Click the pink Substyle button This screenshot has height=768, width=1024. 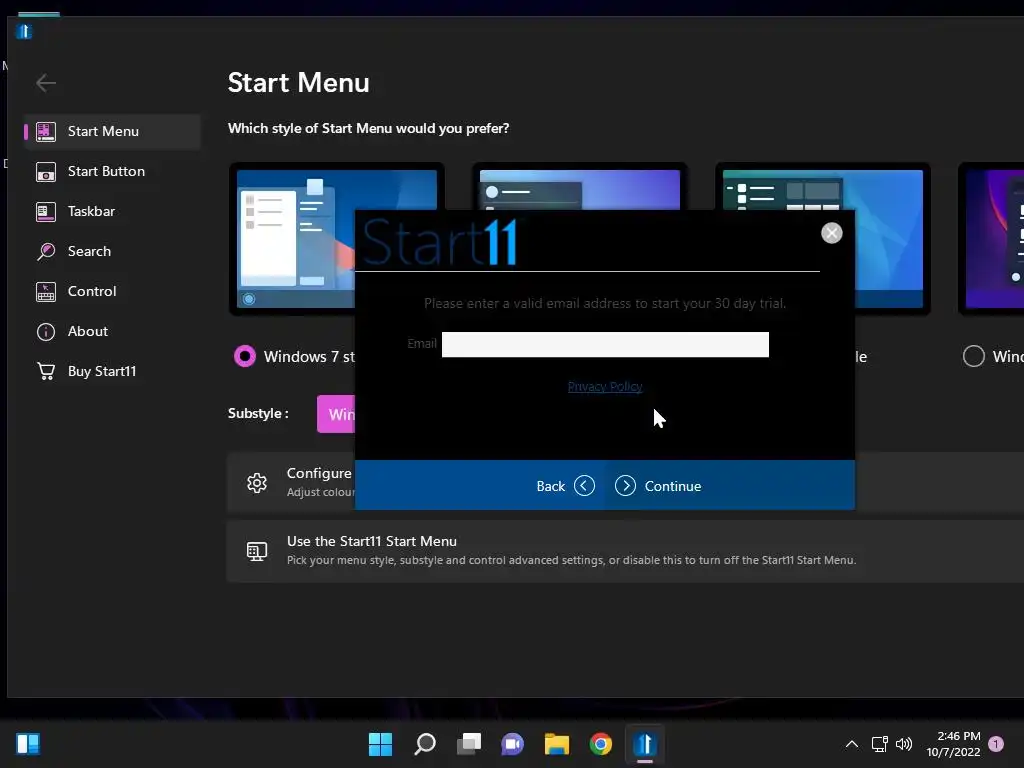pyautogui.click(x=336, y=414)
